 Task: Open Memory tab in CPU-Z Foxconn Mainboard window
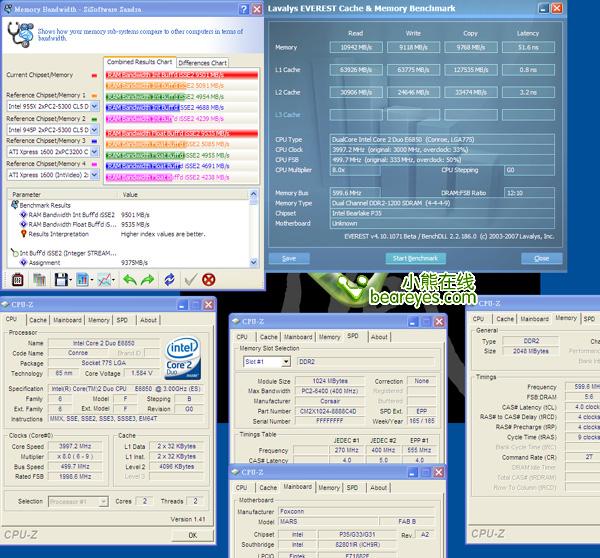(x=329, y=488)
